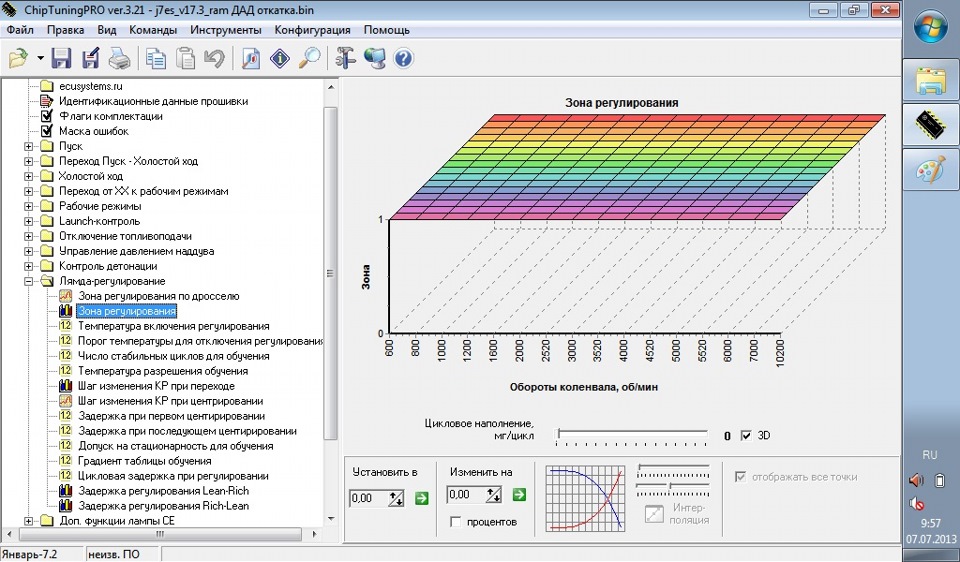Viewport: 960px width, 562px height.
Task: Click the blue question mark help icon
Action: pos(403,58)
